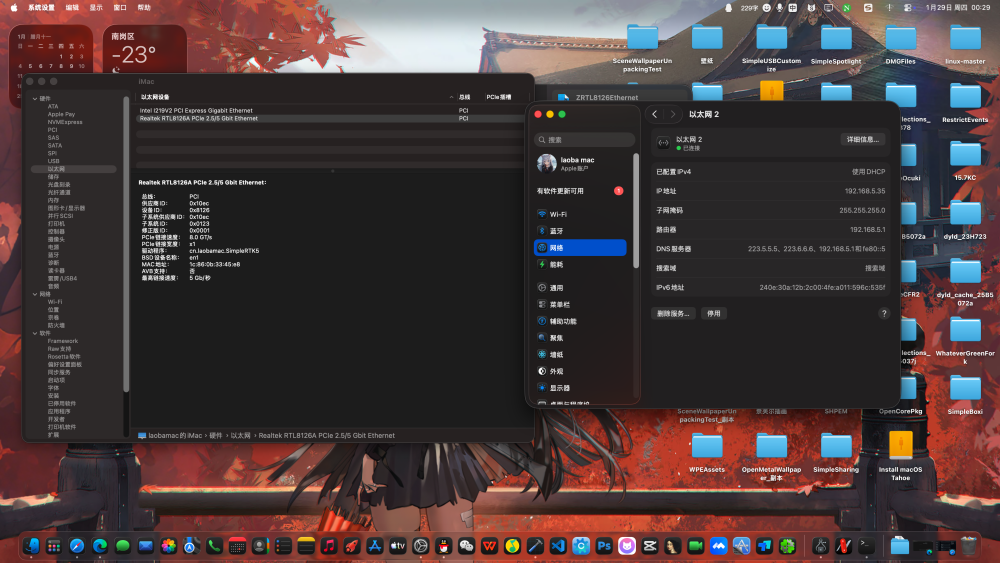The image size is (1000, 563).
Task: Collapse the 软件 (Software) tree section
Action: [x=35, y=333]
